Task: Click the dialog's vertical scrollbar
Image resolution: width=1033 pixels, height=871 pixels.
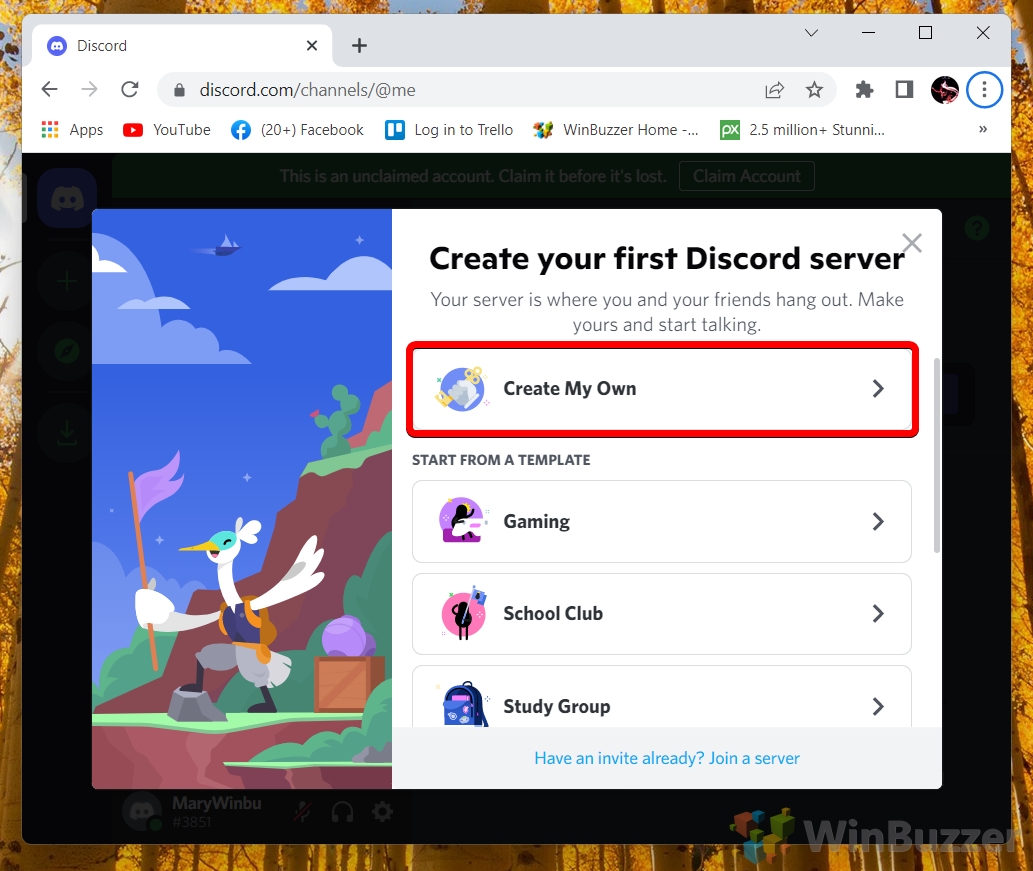Action: (x=937, y=455)
